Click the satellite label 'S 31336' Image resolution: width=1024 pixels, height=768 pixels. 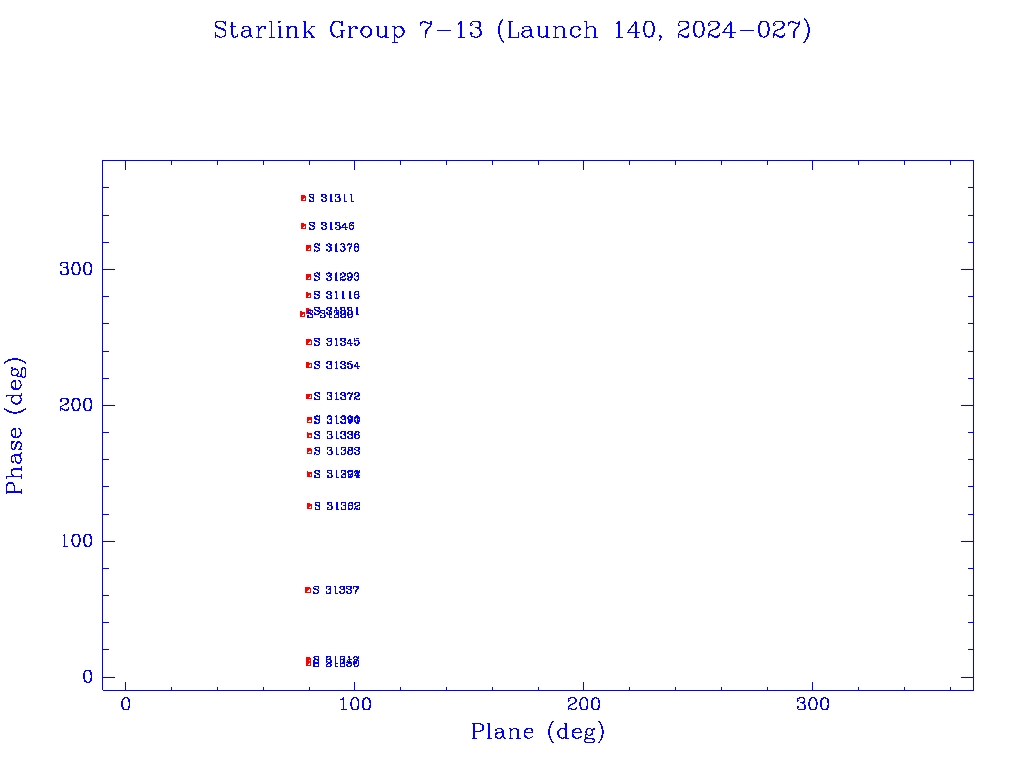337,436
